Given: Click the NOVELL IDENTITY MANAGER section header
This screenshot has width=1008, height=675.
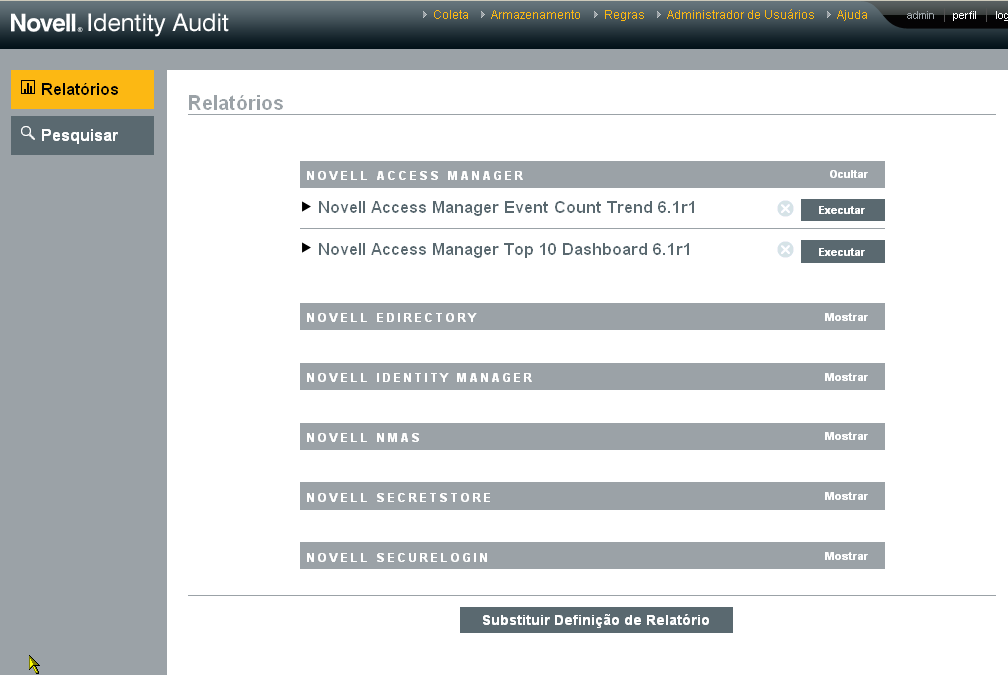Looking at the screenshot, I should pyautogui.click(x=592, y=376).
